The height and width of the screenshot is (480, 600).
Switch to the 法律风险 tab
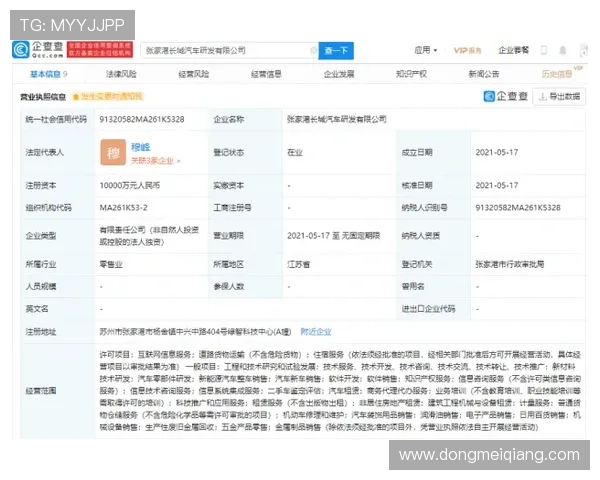click(121, 74)
